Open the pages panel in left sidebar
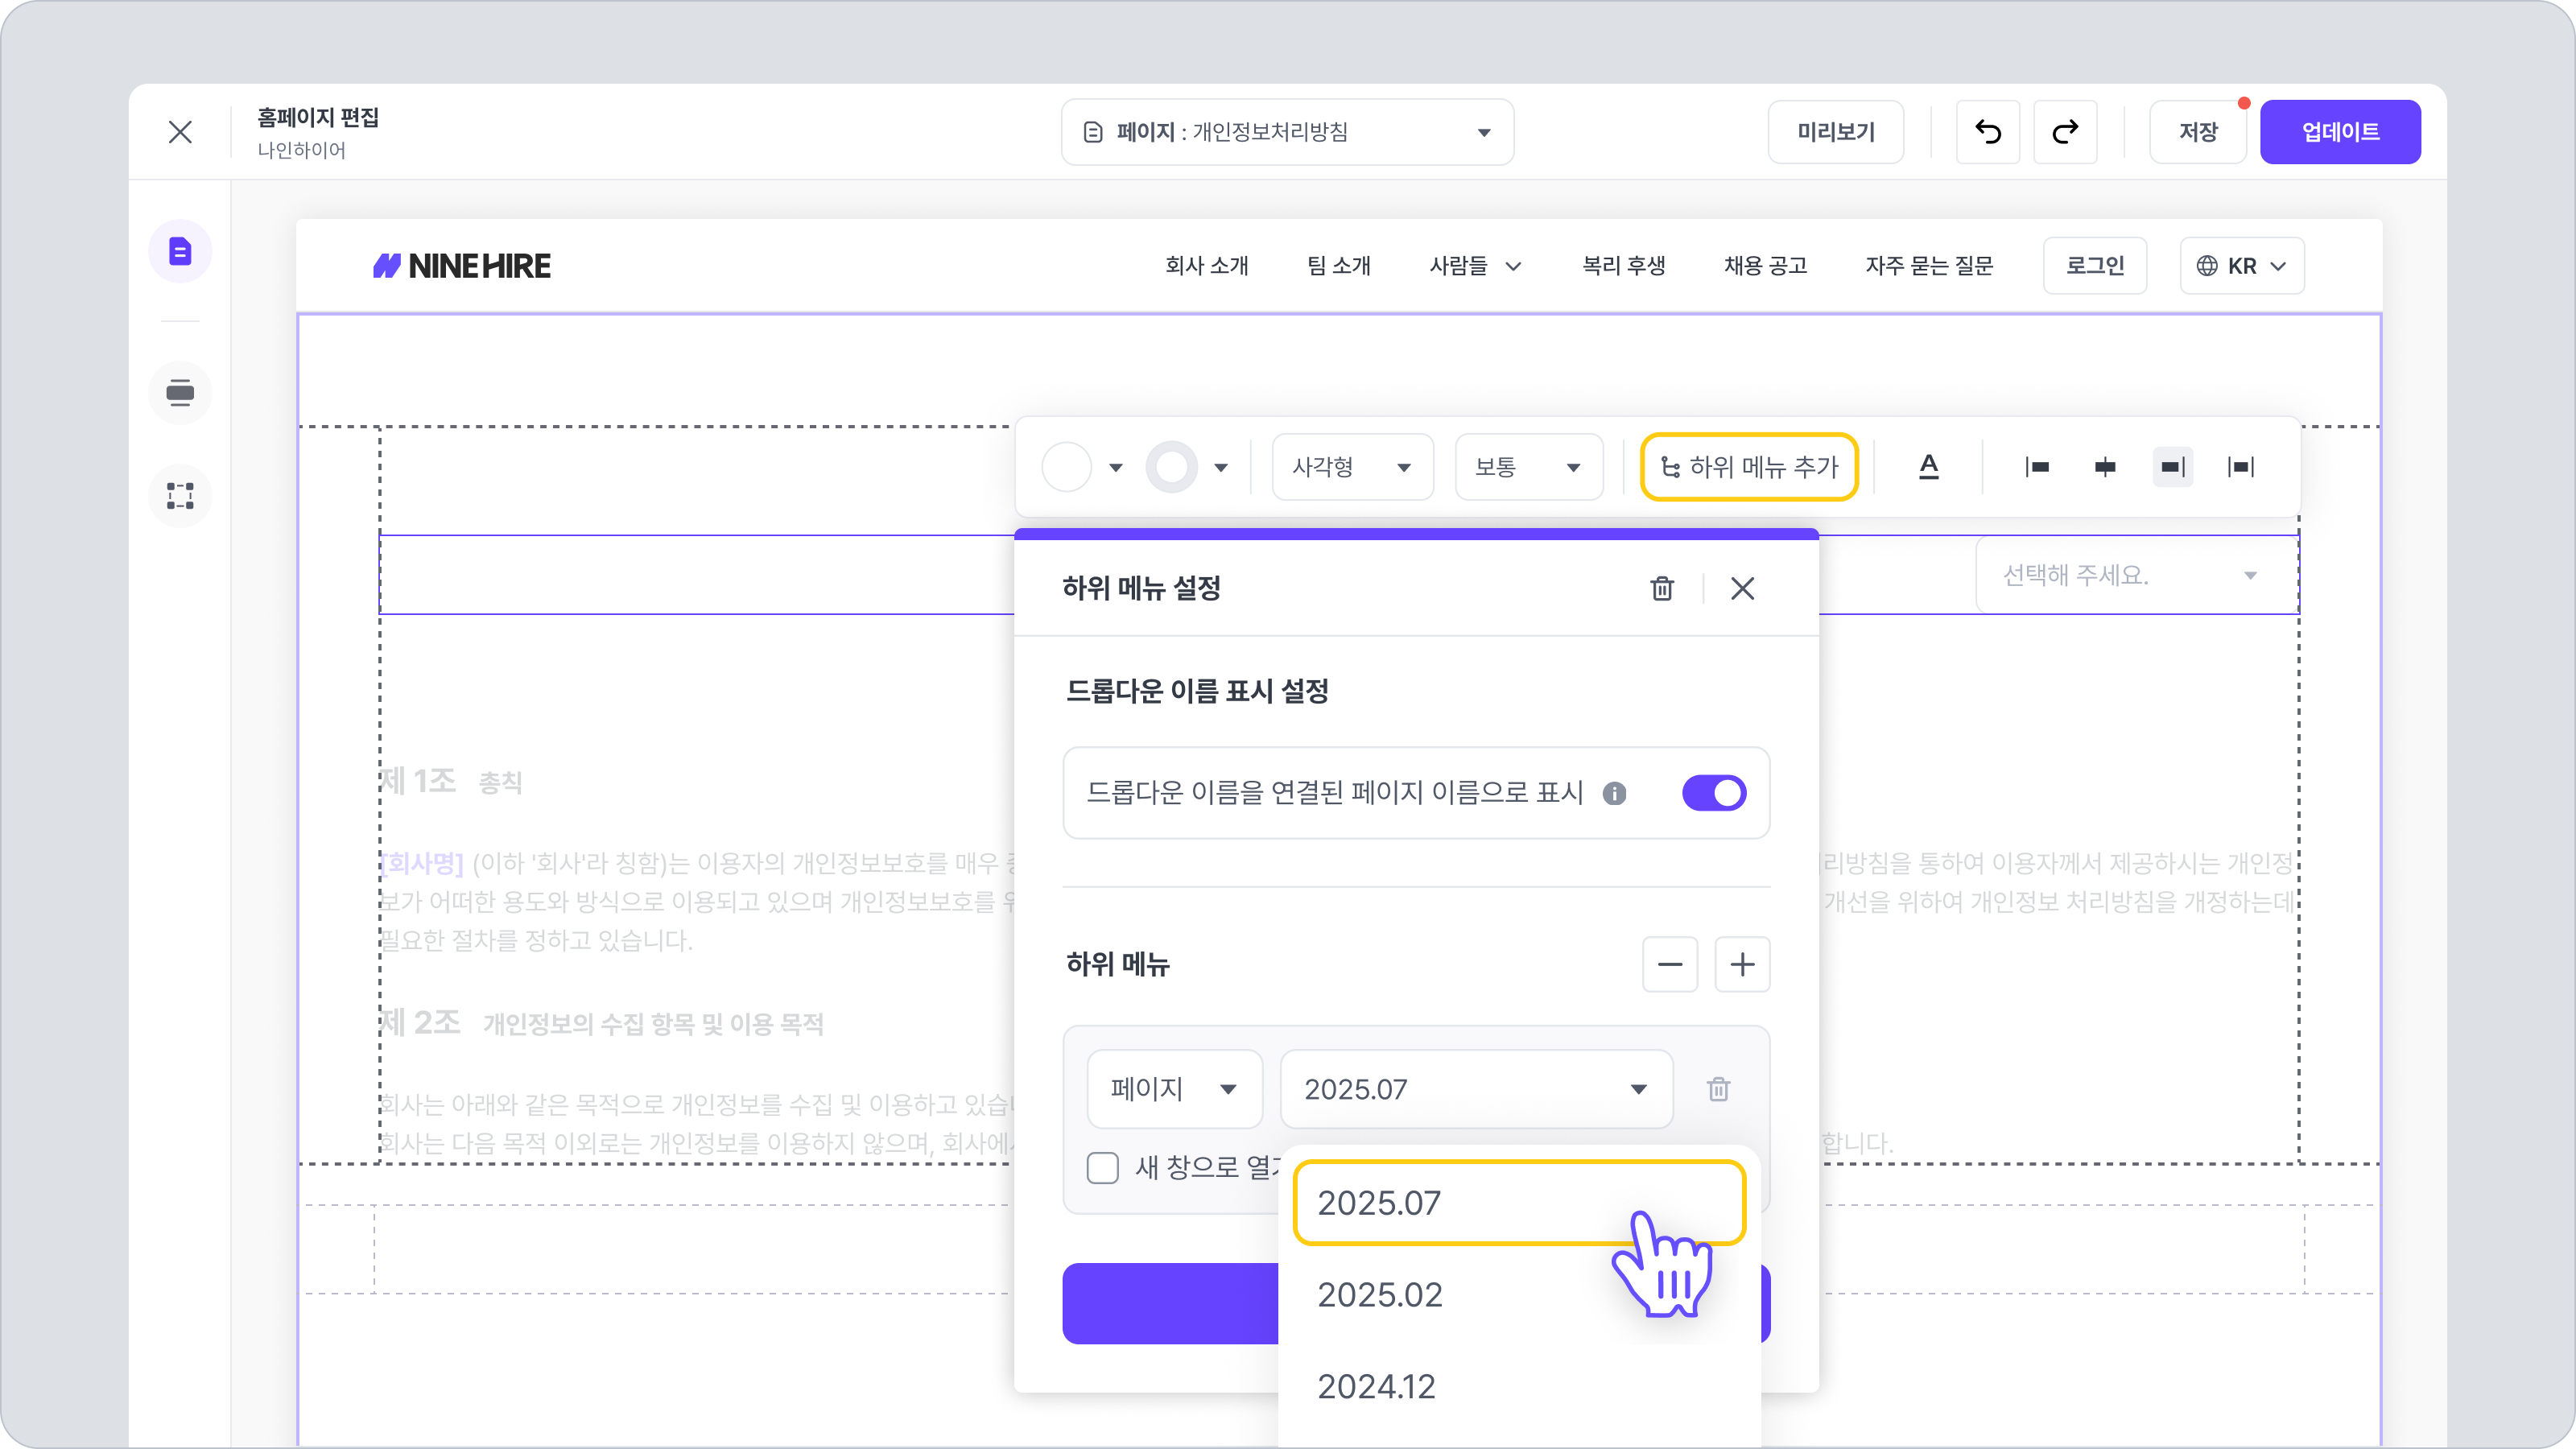 click(x=180, y=251)
